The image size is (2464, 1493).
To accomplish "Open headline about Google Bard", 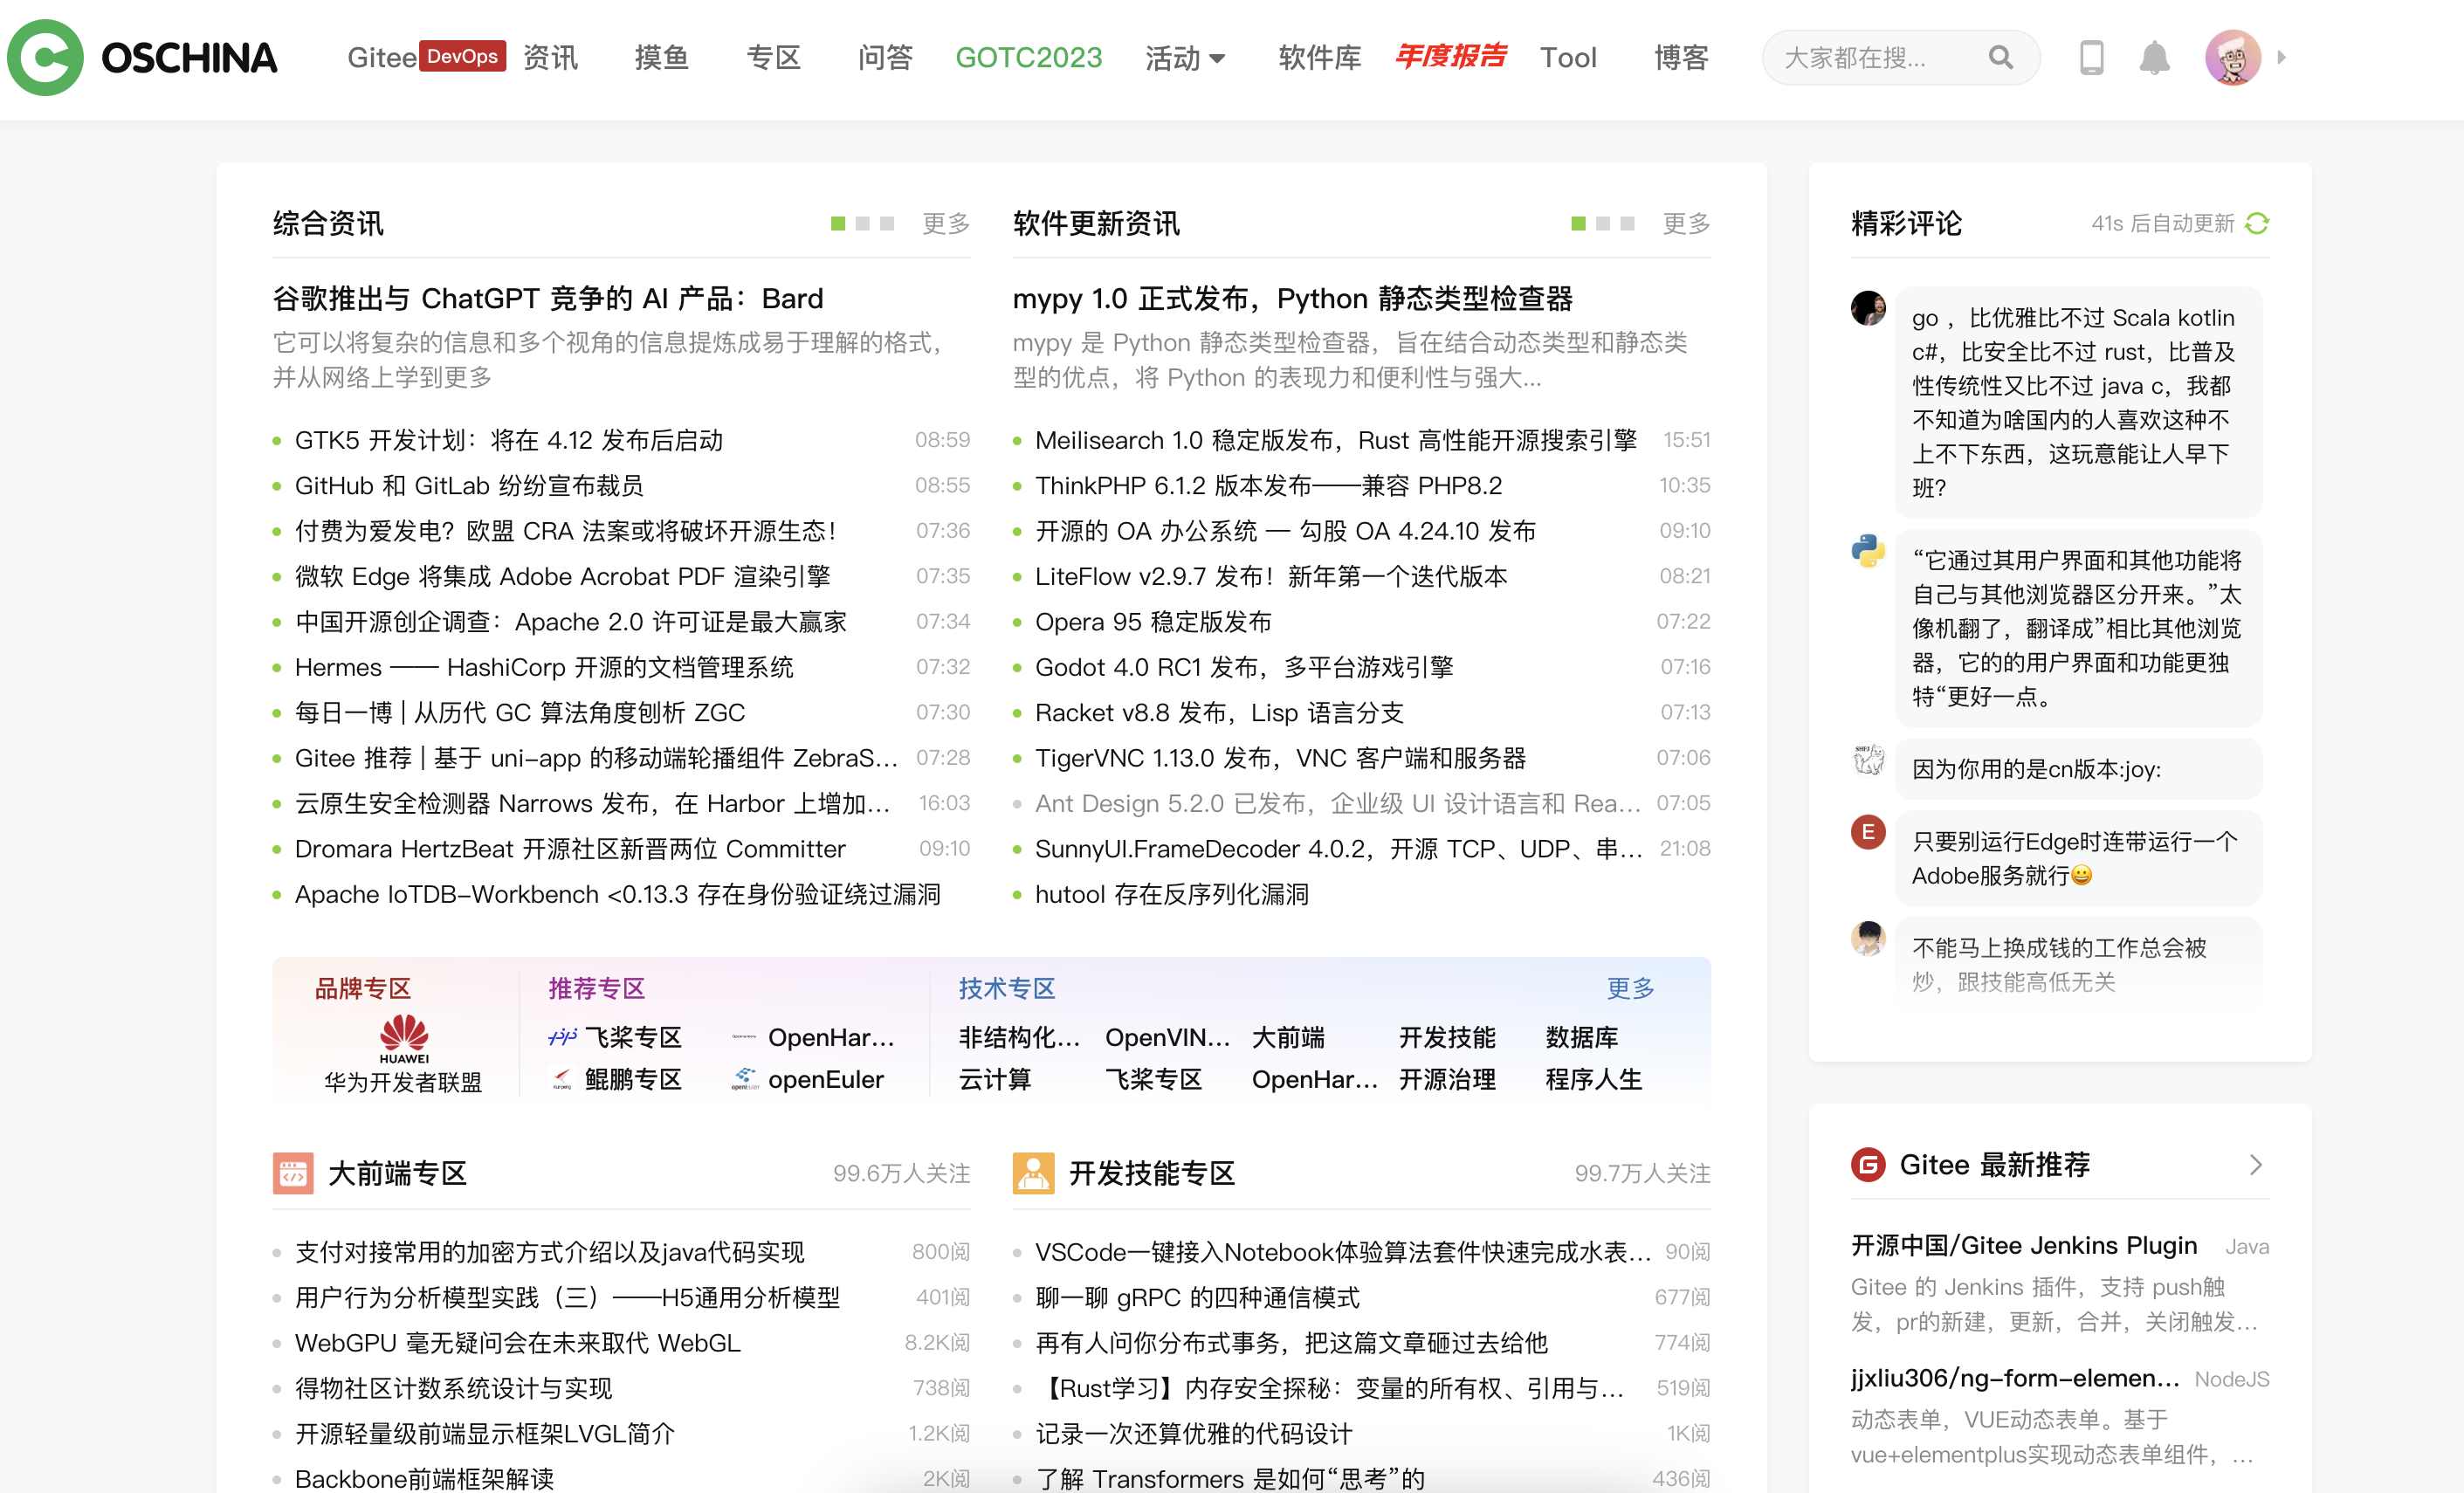I will tap(548, 298).
